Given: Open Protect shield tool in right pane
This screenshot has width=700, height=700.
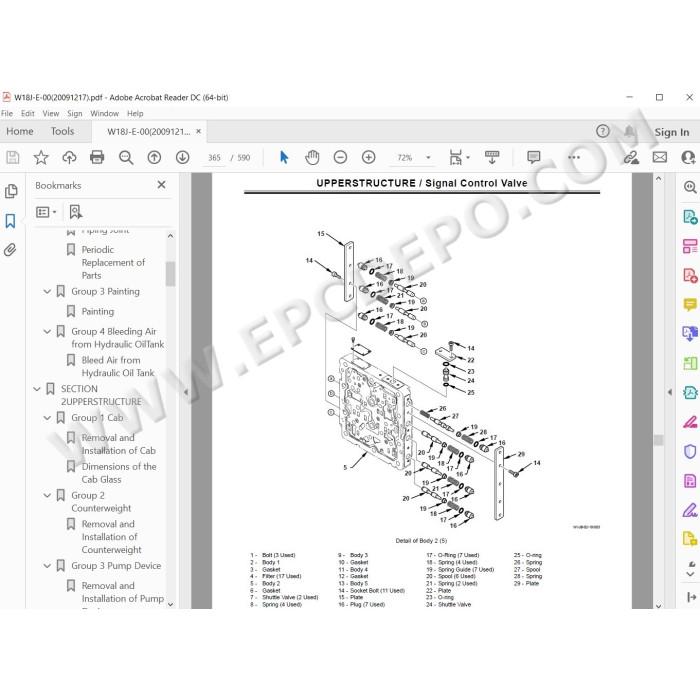Looking at the screenshot, I should (x=690, y=451).
